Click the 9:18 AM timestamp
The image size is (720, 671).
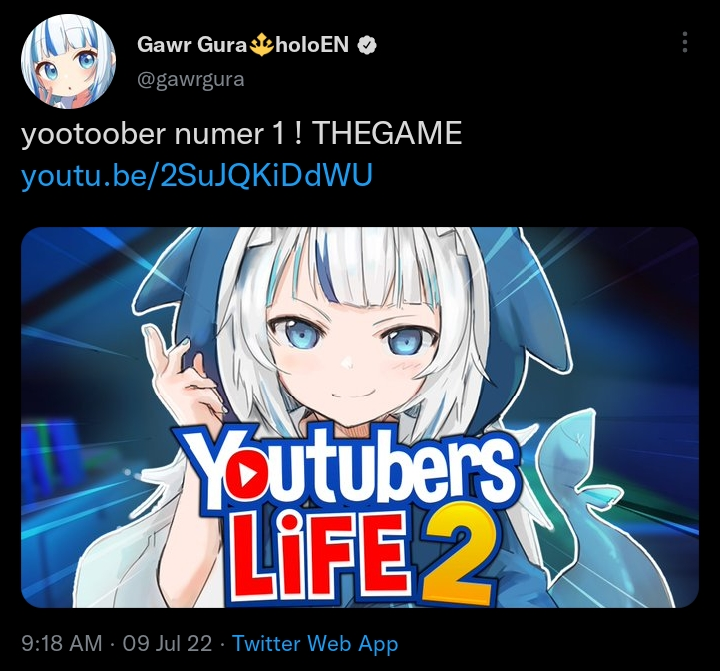pos(62,643)
